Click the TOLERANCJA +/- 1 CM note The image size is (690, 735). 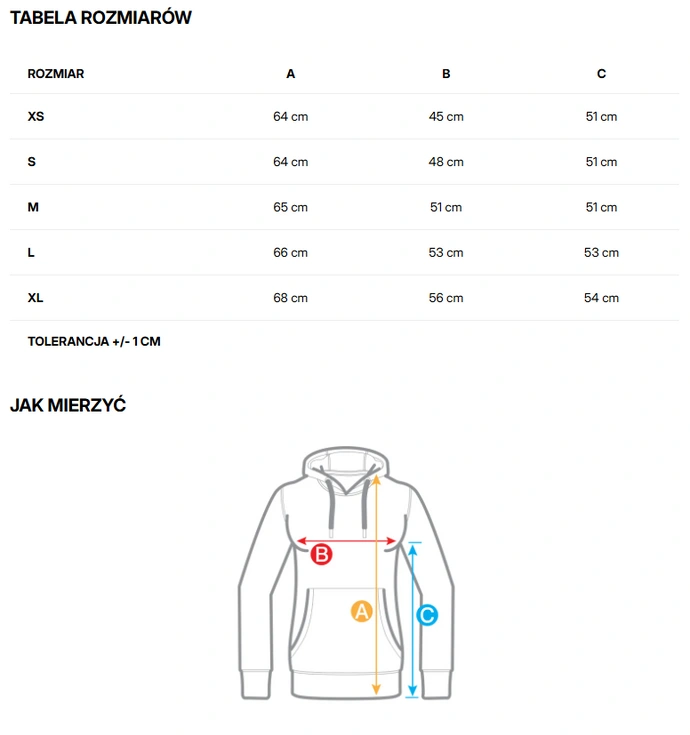[x=94, y=341]
